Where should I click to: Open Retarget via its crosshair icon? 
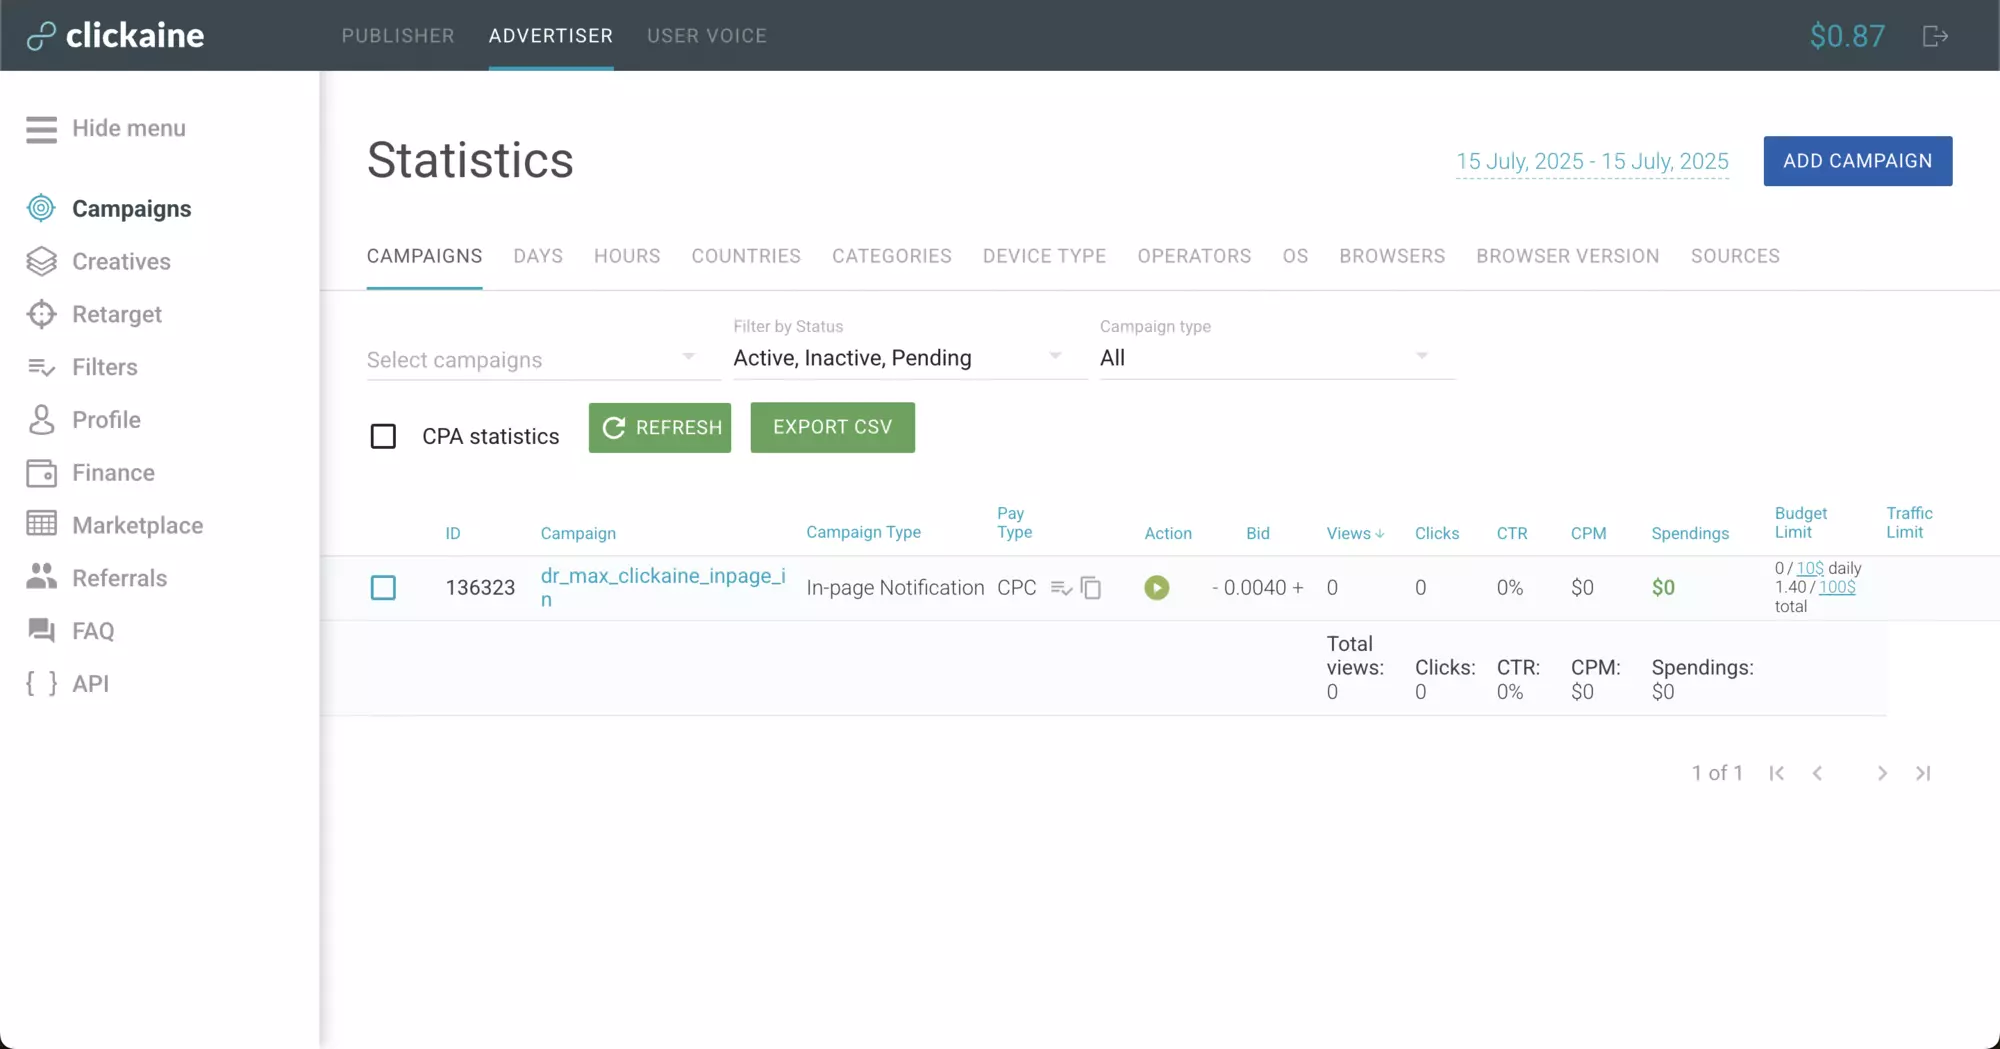tap(41, 314)
